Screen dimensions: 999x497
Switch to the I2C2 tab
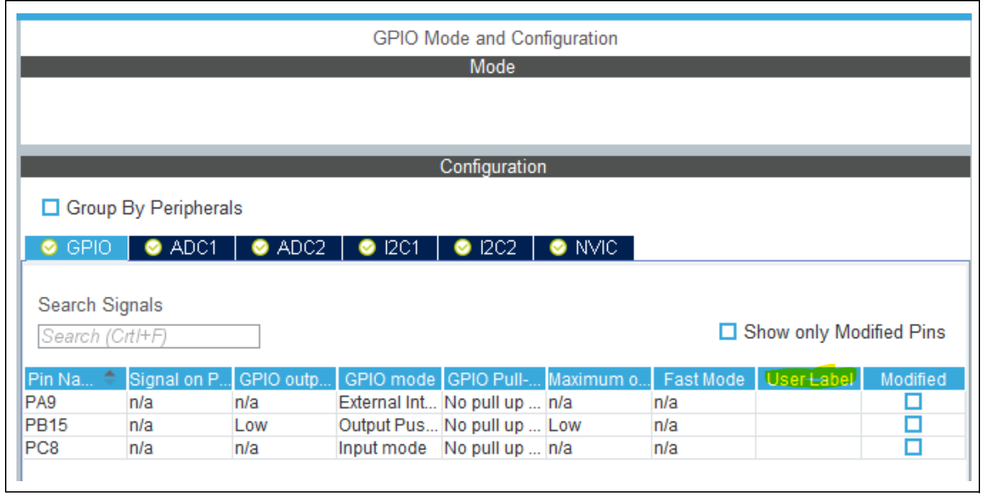point(497,248)
